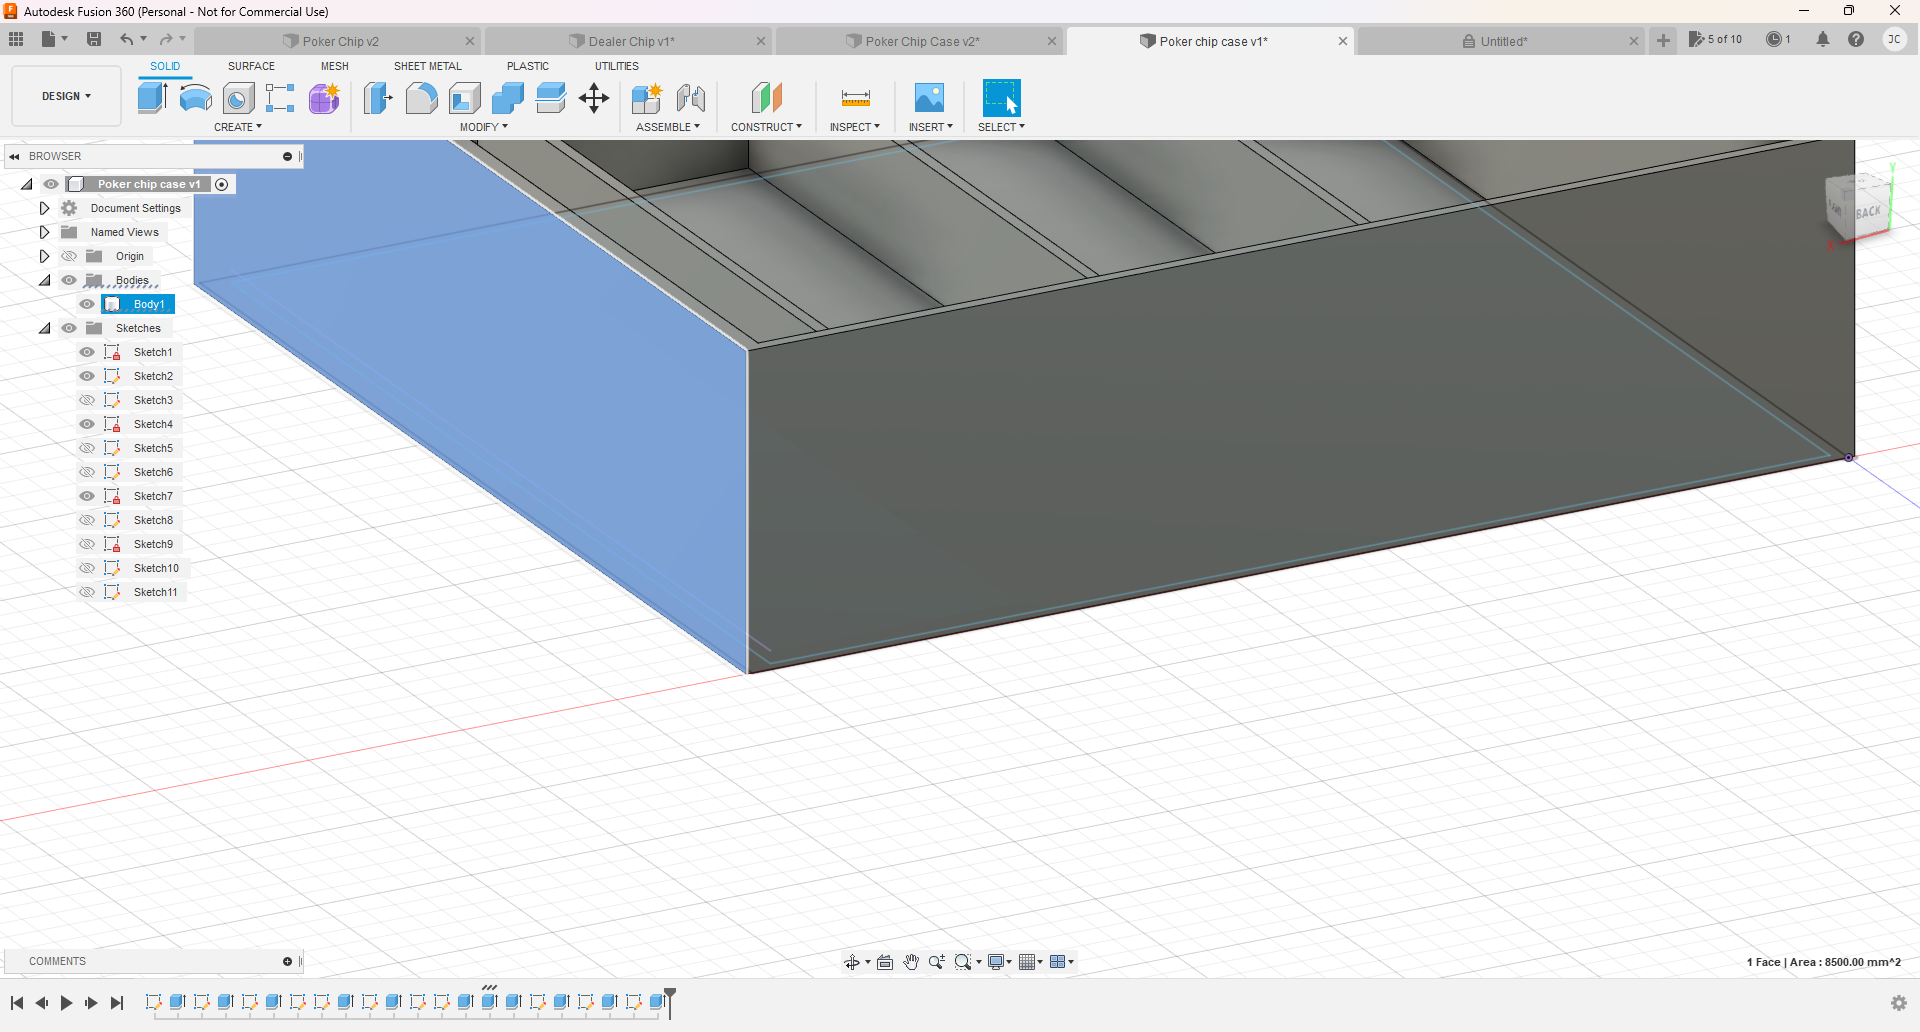Open the DESIGN workspace dropdown
The width and height of the screenshot is (1920, 1032).
(66, 96)
